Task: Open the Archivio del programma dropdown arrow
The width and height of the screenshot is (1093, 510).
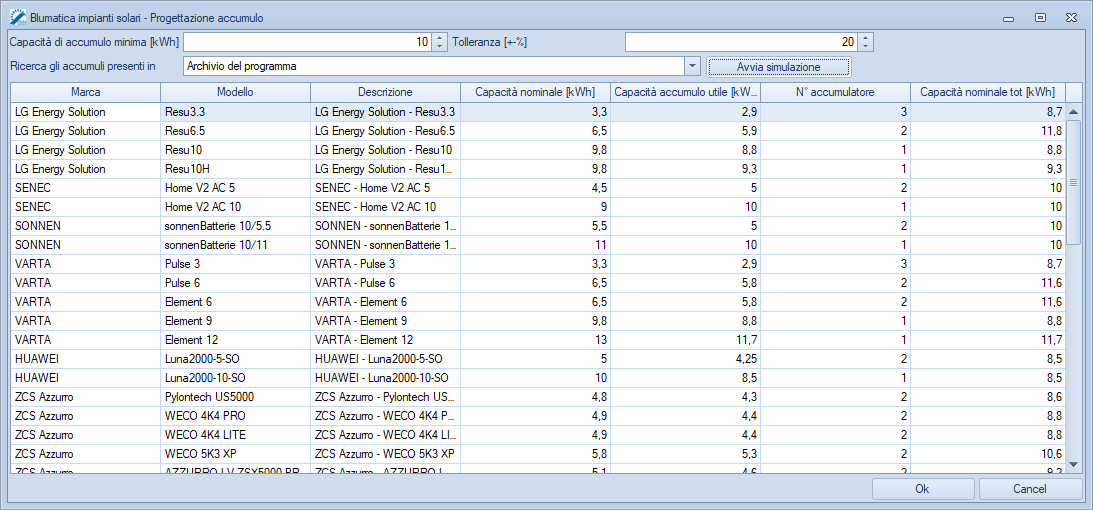Action: click(x=692, y=66)
